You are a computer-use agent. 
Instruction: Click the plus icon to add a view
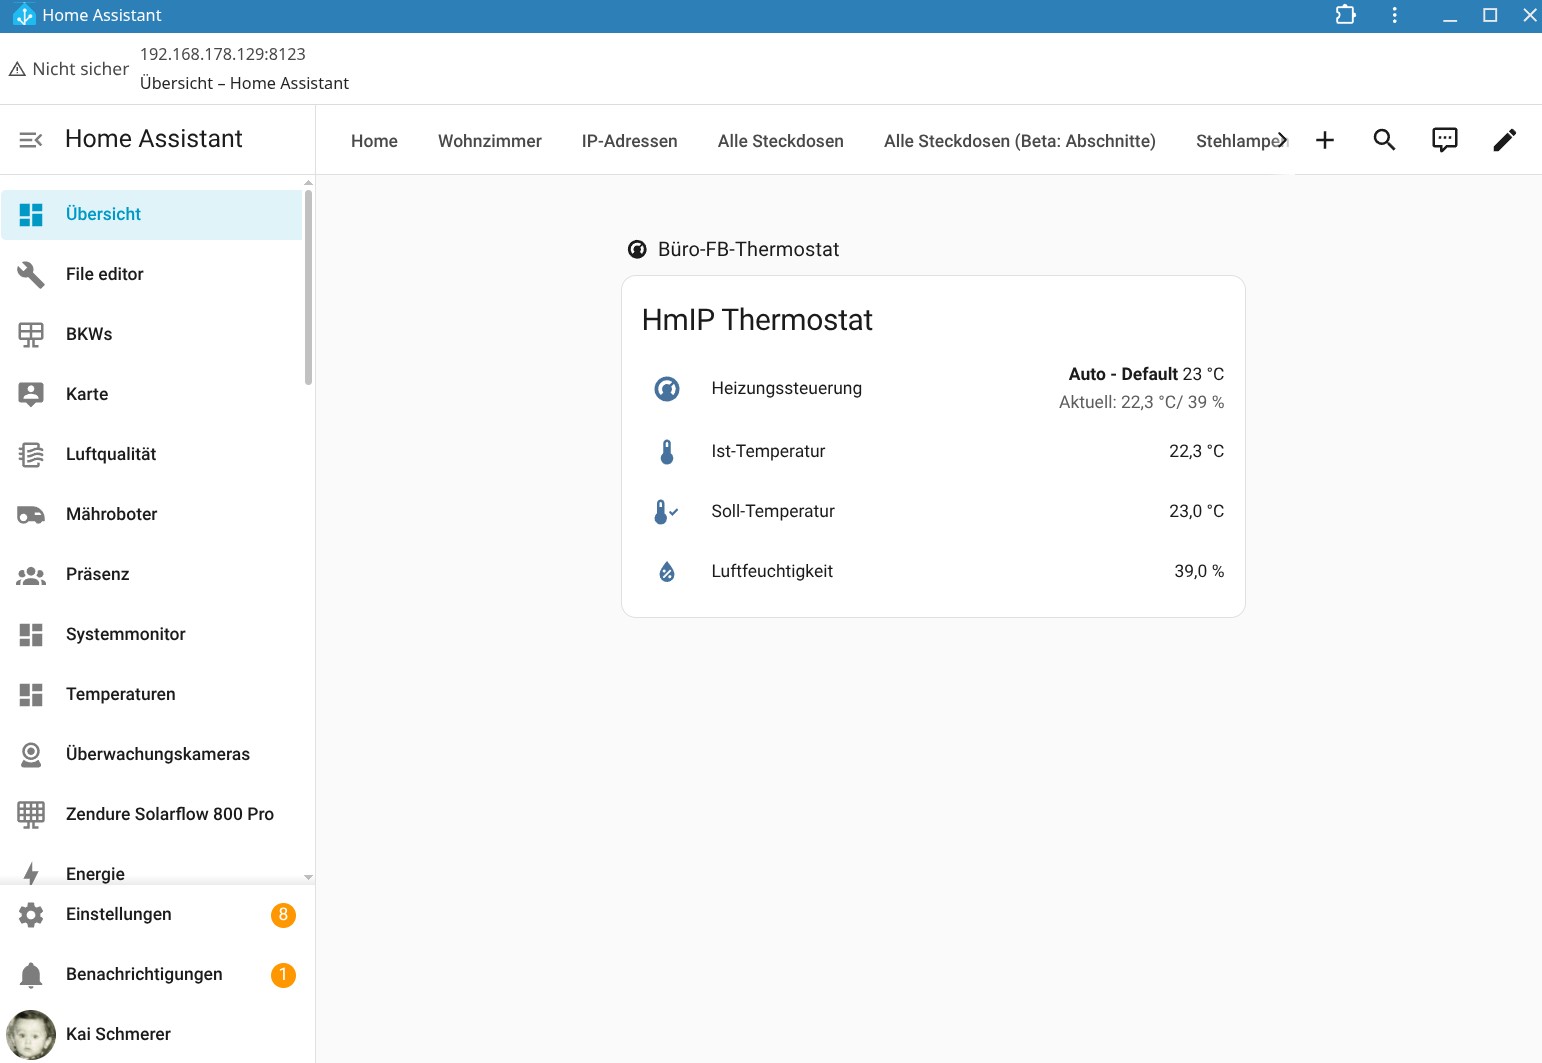click(x=1325, y=140)
